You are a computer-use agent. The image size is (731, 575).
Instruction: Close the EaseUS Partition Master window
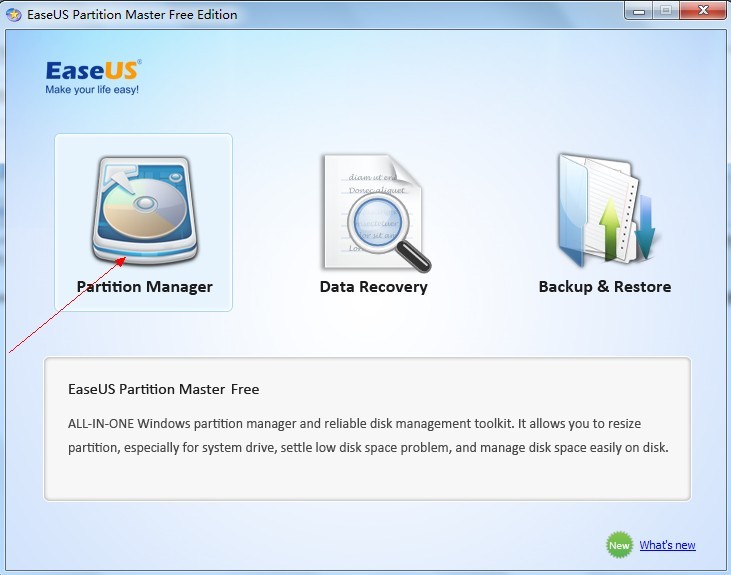tap(703, 11)
